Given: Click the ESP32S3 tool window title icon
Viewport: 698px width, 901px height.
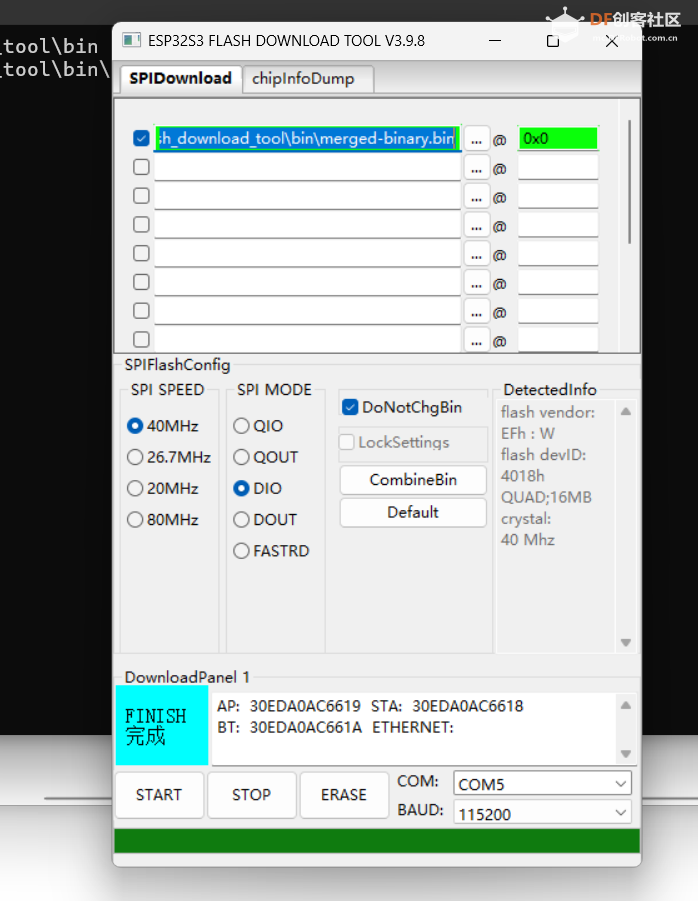Looking at the screenshot, I should tap(132, 40).
